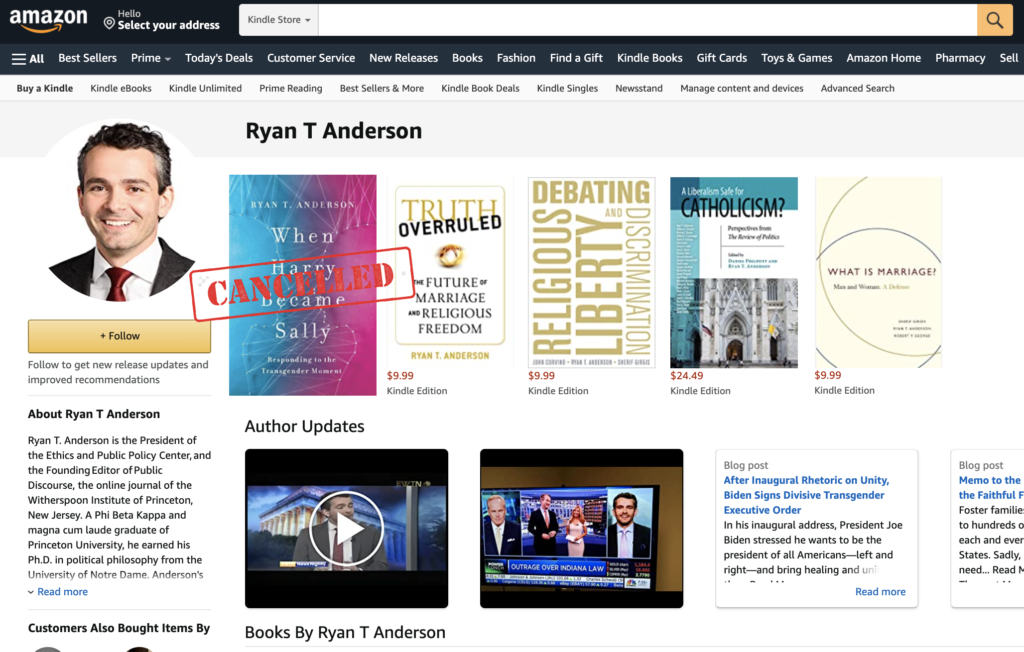
Task: Go to Pharmacy
Action: click(x=960, y=58)
